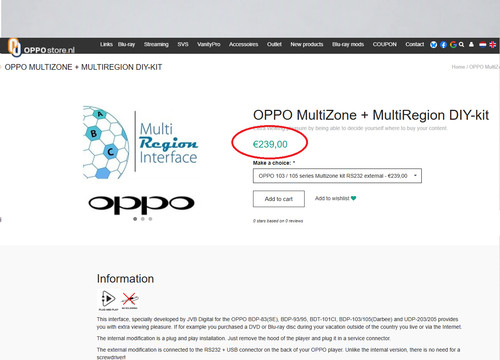Open the Accessoires menu item

(x=243, y=44)
